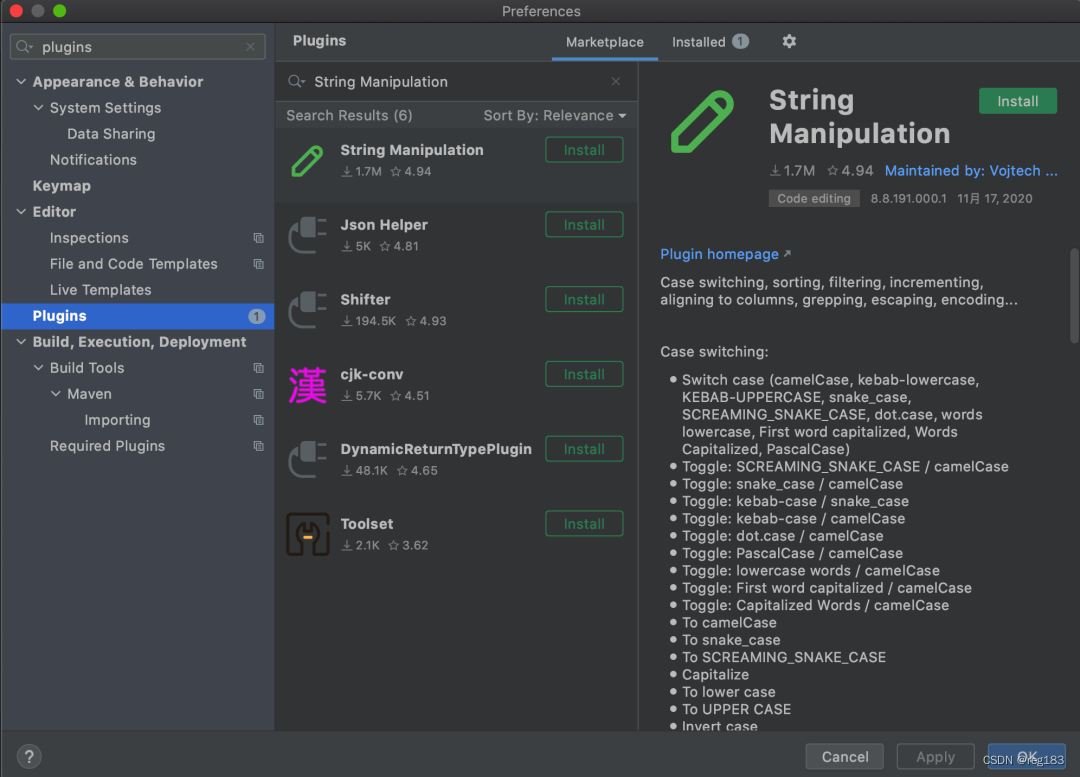The height and width of the screenshot is (777, 1080).
Task: Click the plugins settings gear icon
Action: tap(789, 42)
